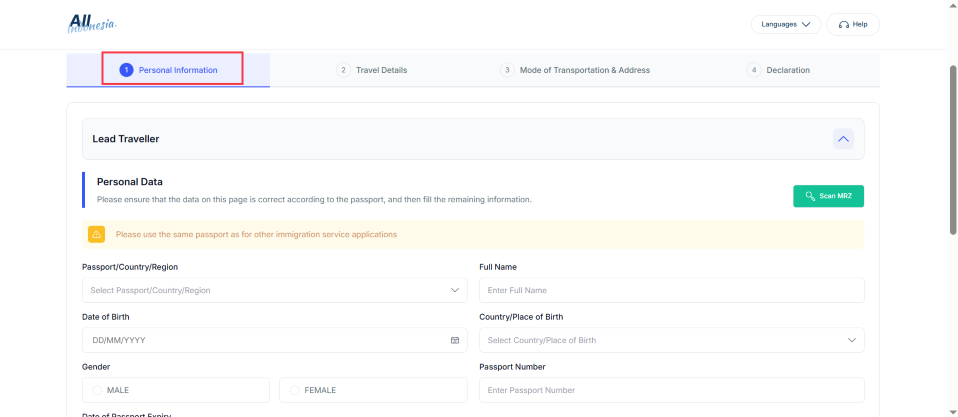Image resolution: width=958 pixels, height=417 pixels.
Task: Click the Lead Traveller heading text
Action: (x=126, y=139)
